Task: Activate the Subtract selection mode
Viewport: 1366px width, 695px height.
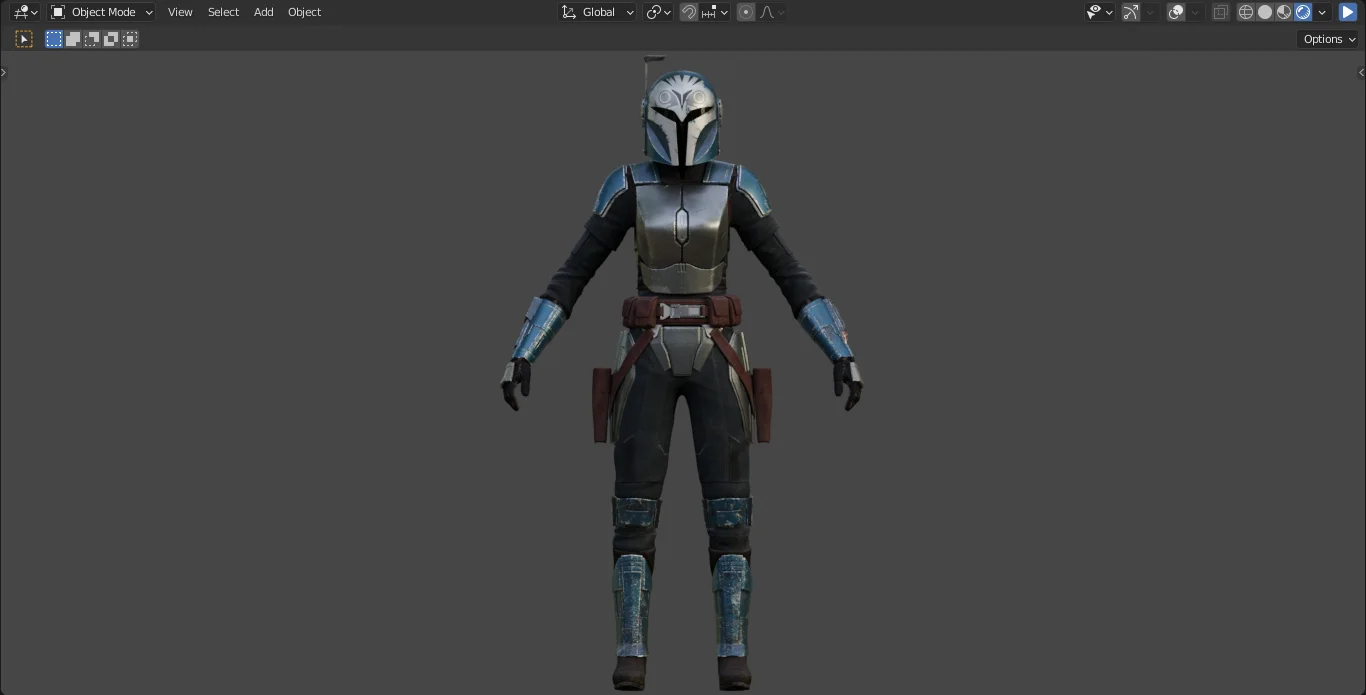Action: pyautogui.click(x=91, y=38)
